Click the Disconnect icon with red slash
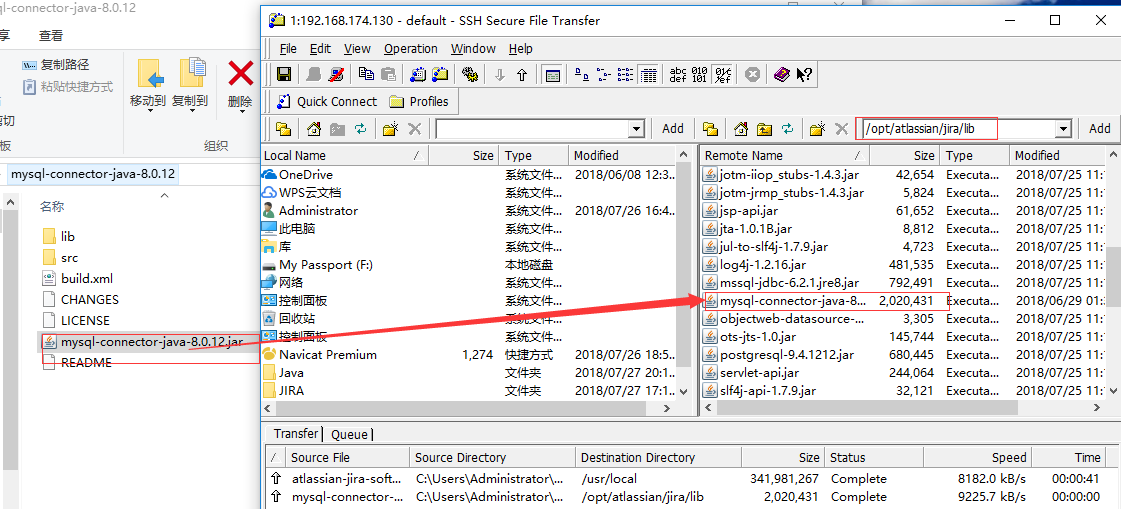This screenshot has height=509, width=1121. [335, 74]
